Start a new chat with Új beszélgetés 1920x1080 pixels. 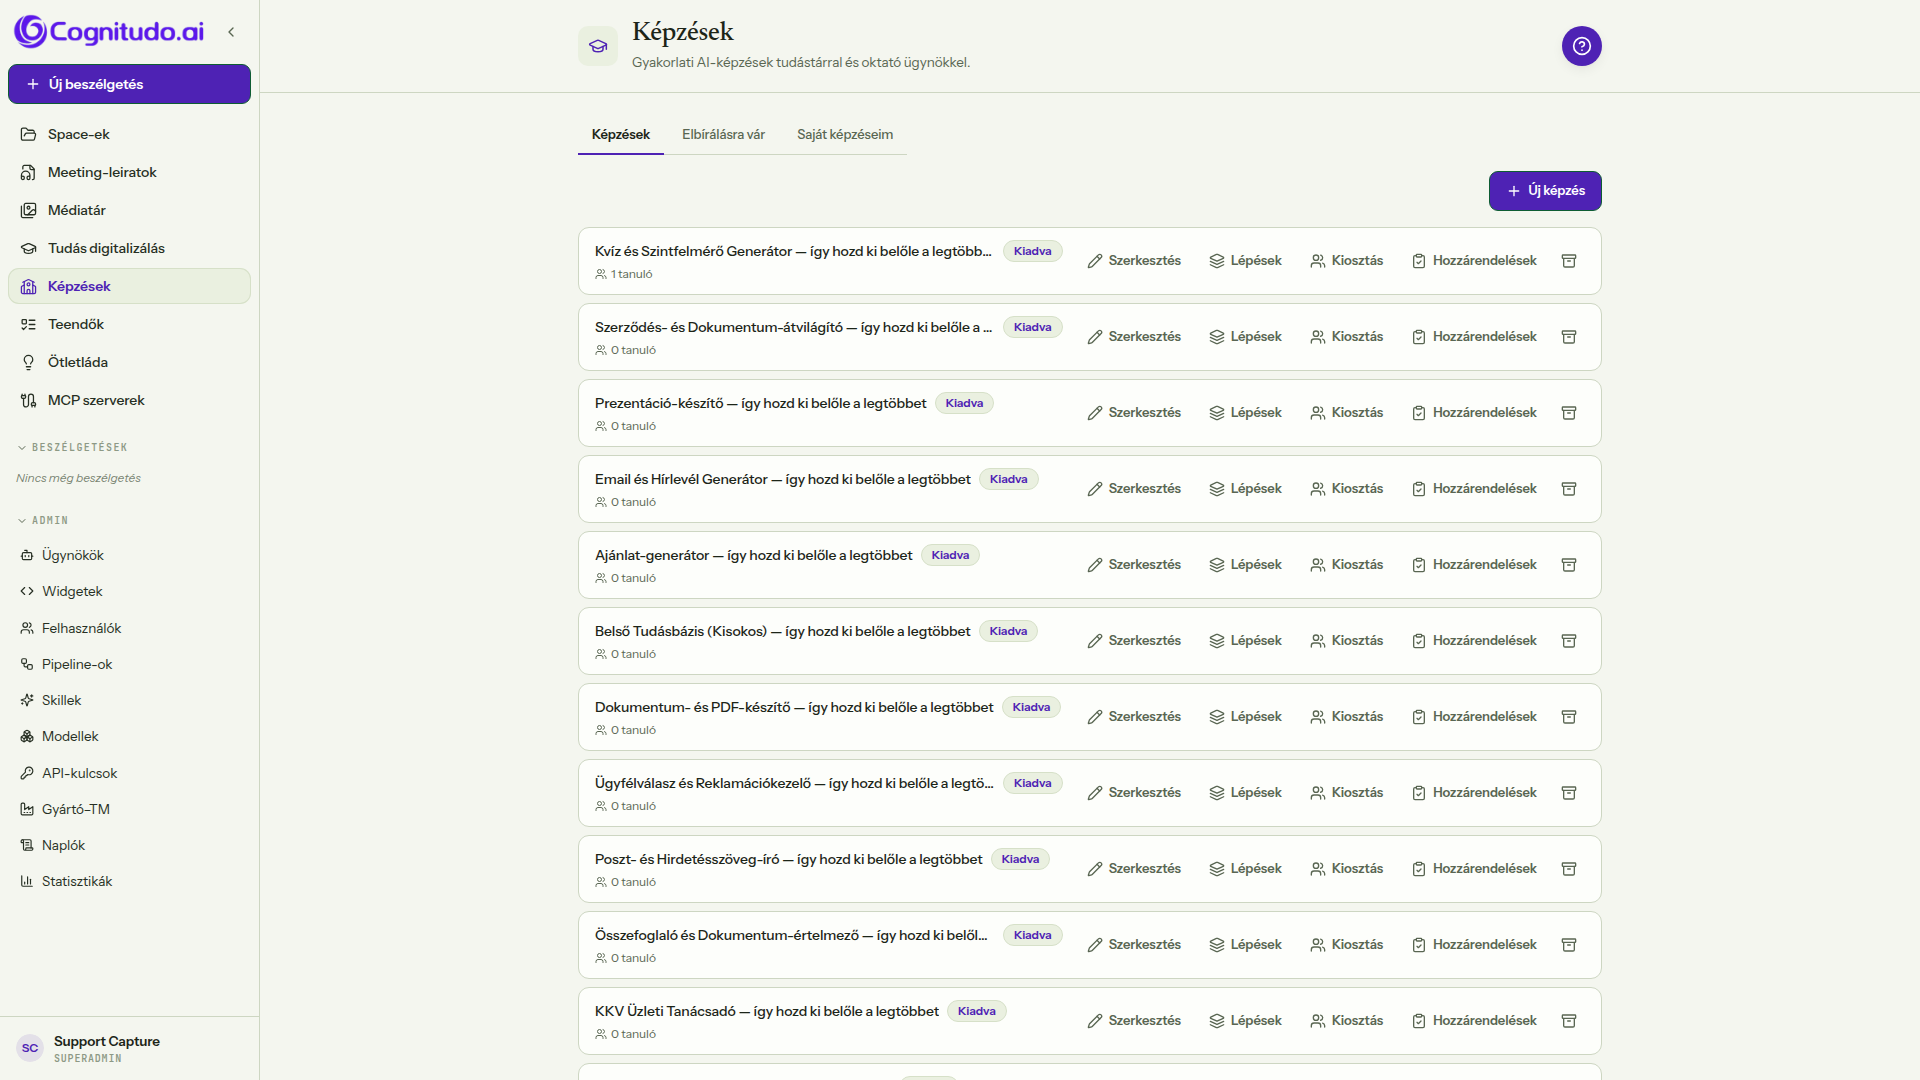(129, 84)
